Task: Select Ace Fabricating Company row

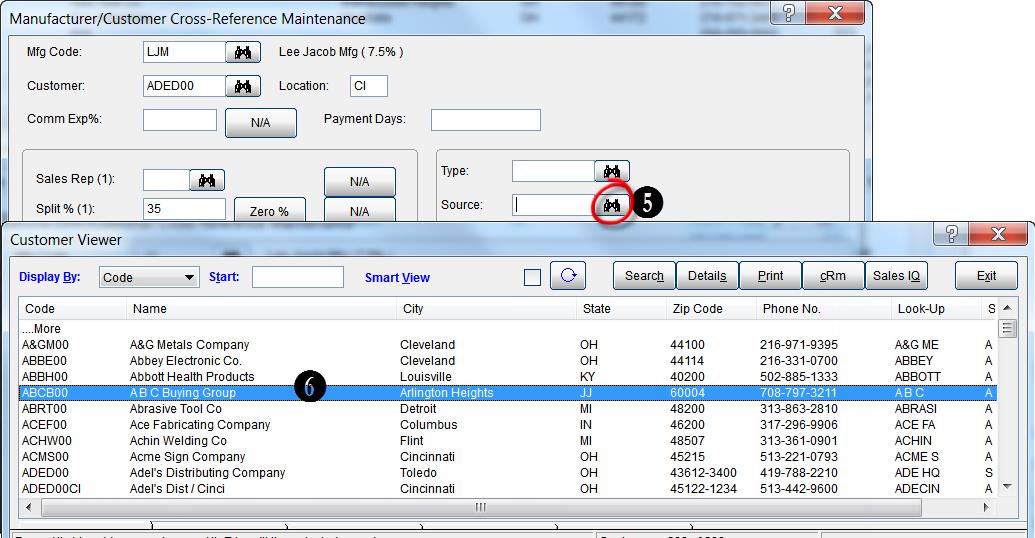Action: [x=508, y=424]
